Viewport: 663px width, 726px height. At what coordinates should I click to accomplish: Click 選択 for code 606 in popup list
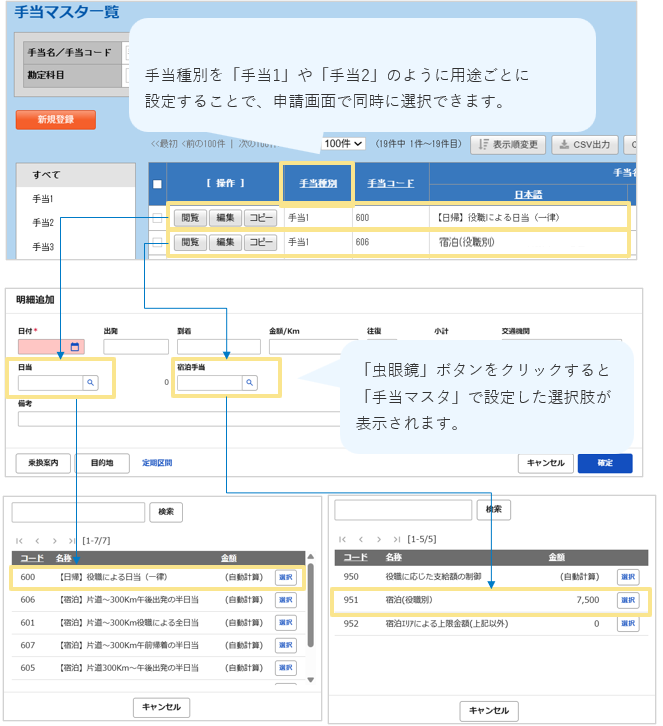(x=286, y=600)
